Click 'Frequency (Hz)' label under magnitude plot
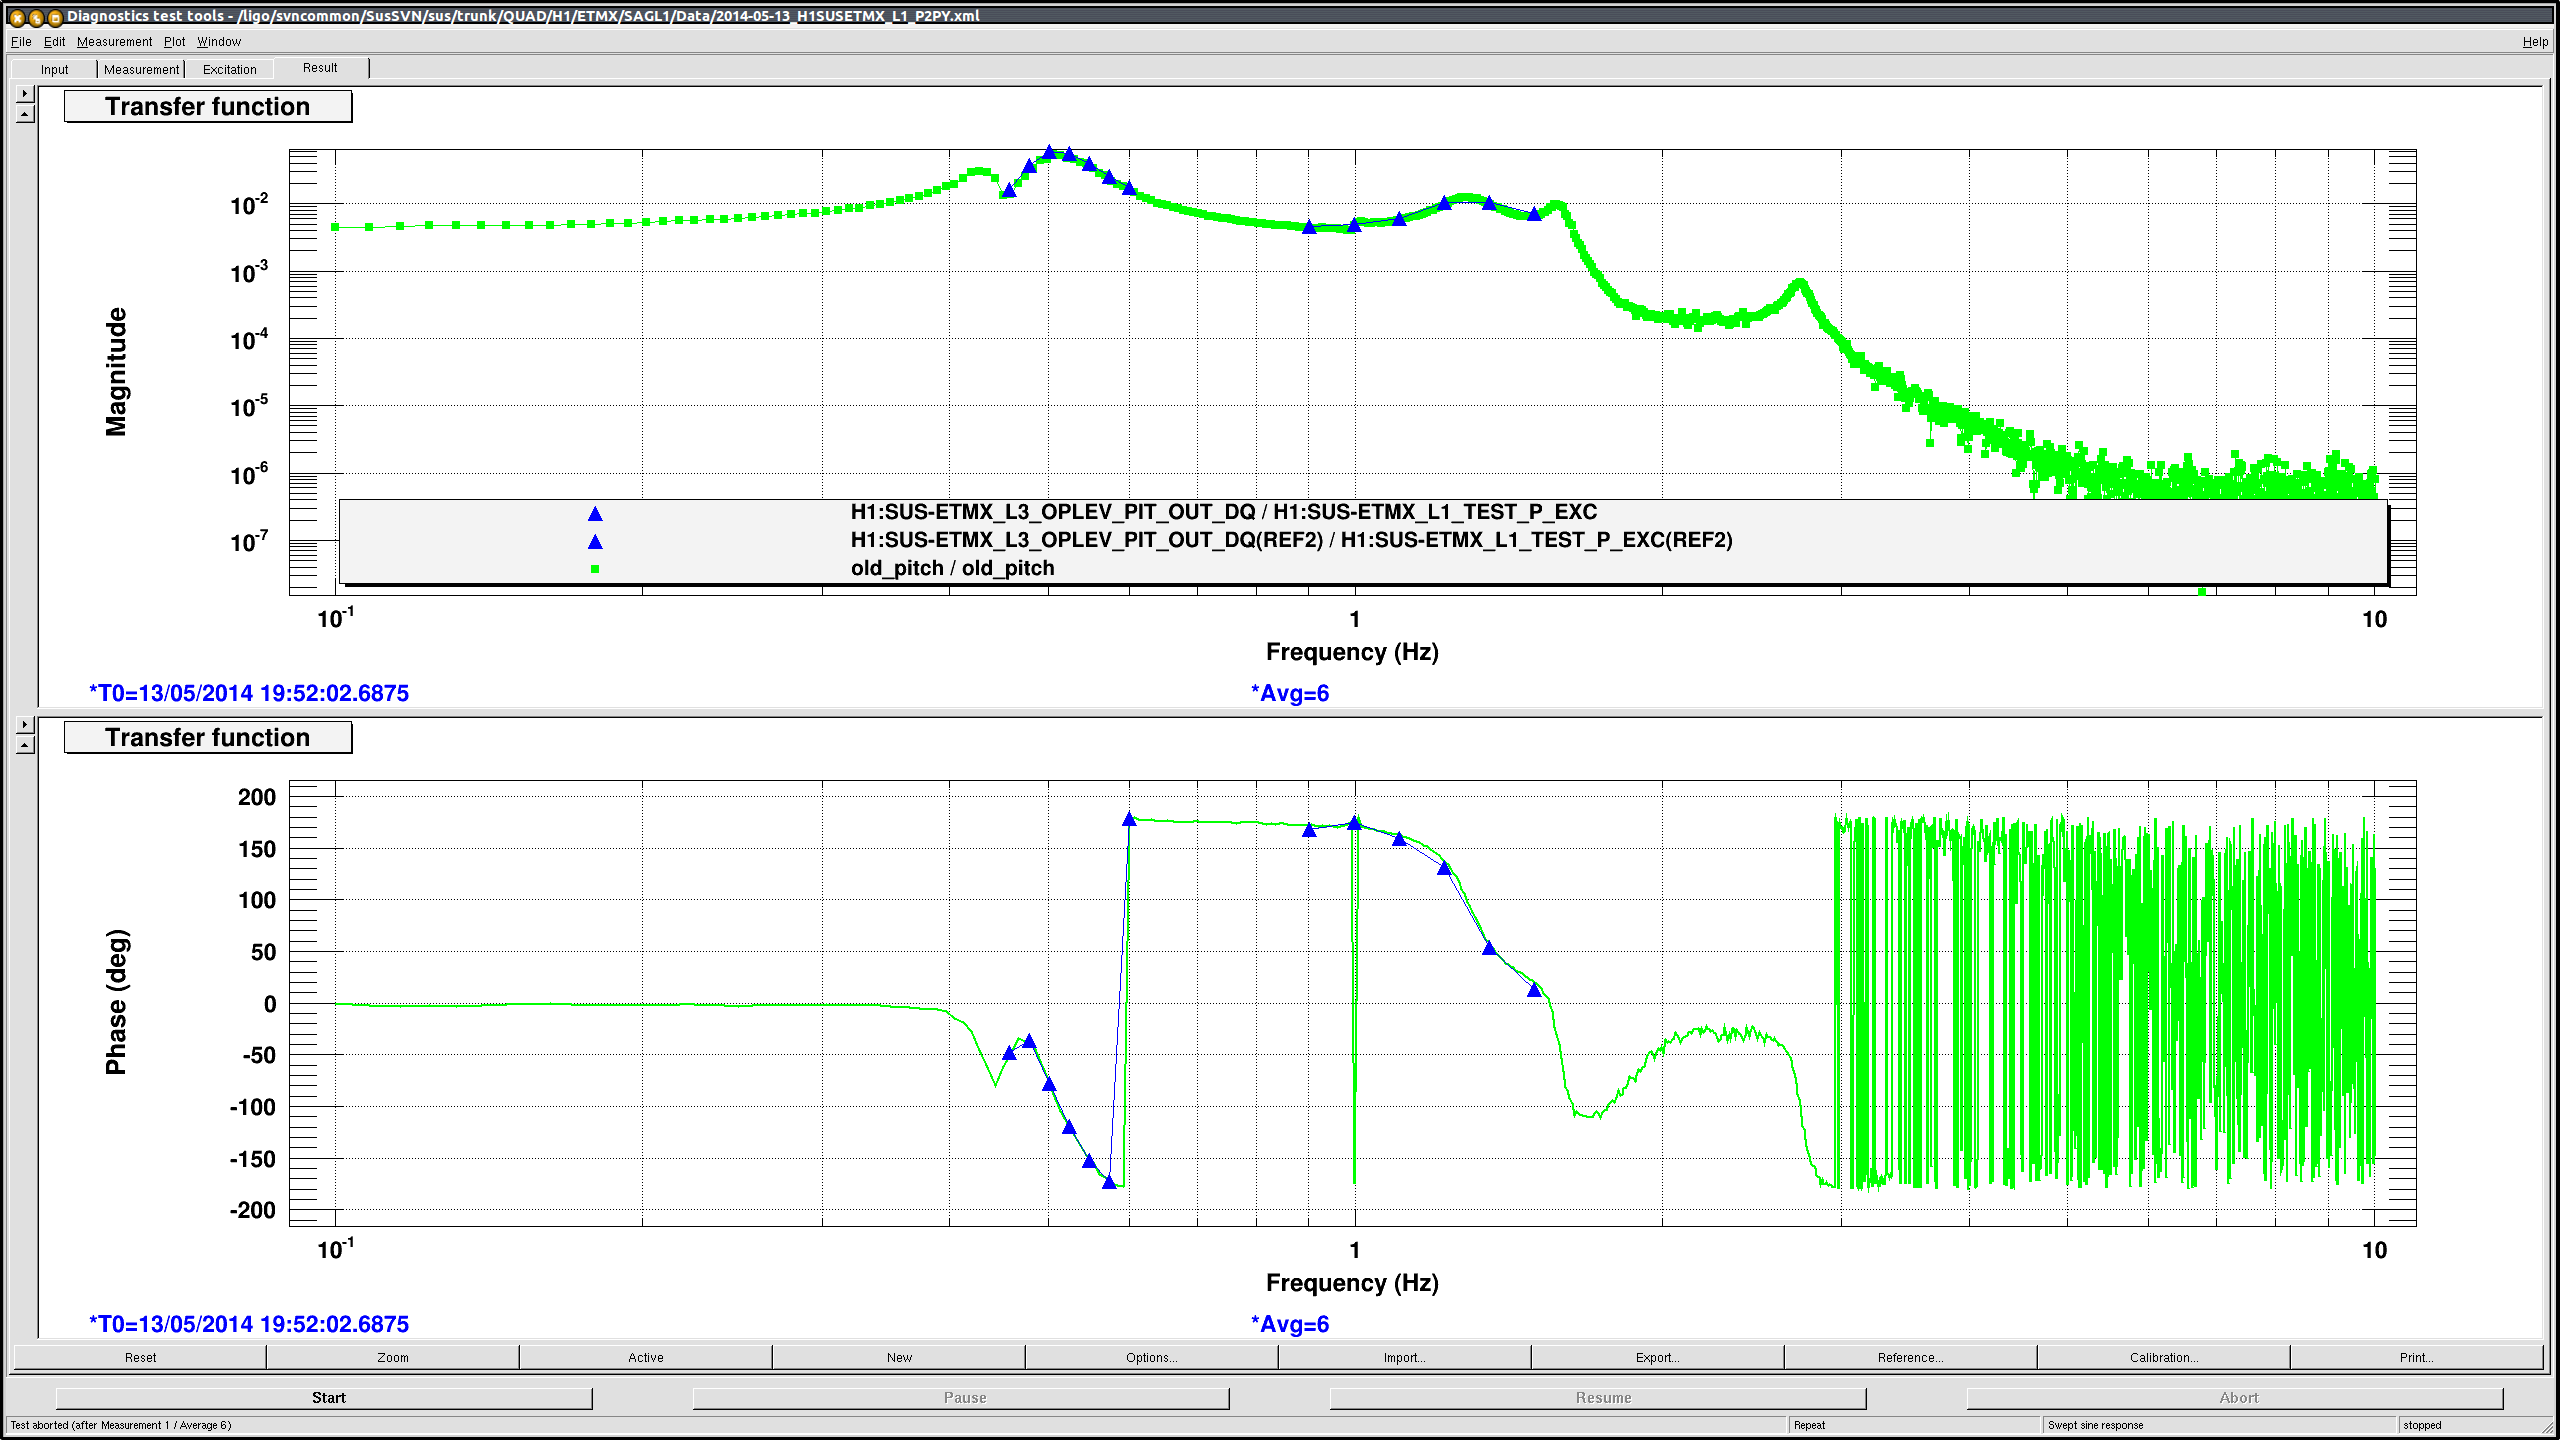 tap(1352, 652)
